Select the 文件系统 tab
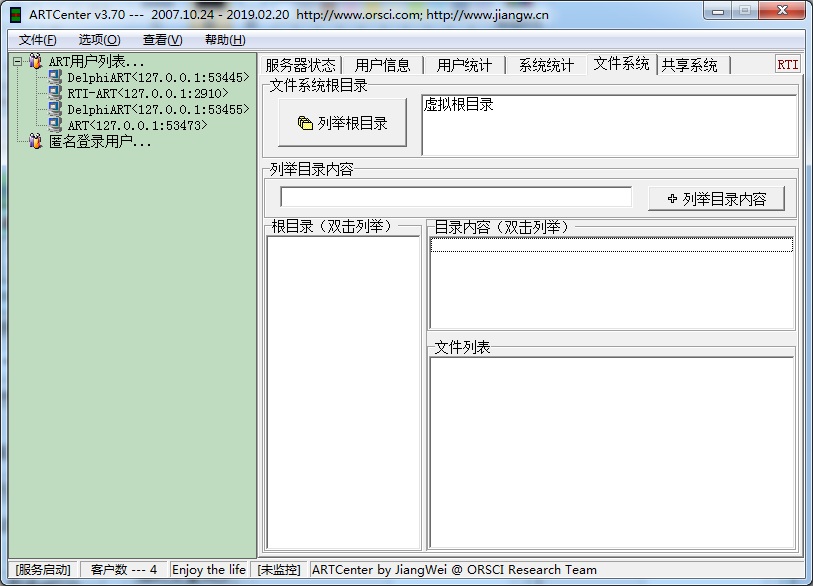This screenshot has width=813, height=586. pyautogui.click(x=621, y=64)
